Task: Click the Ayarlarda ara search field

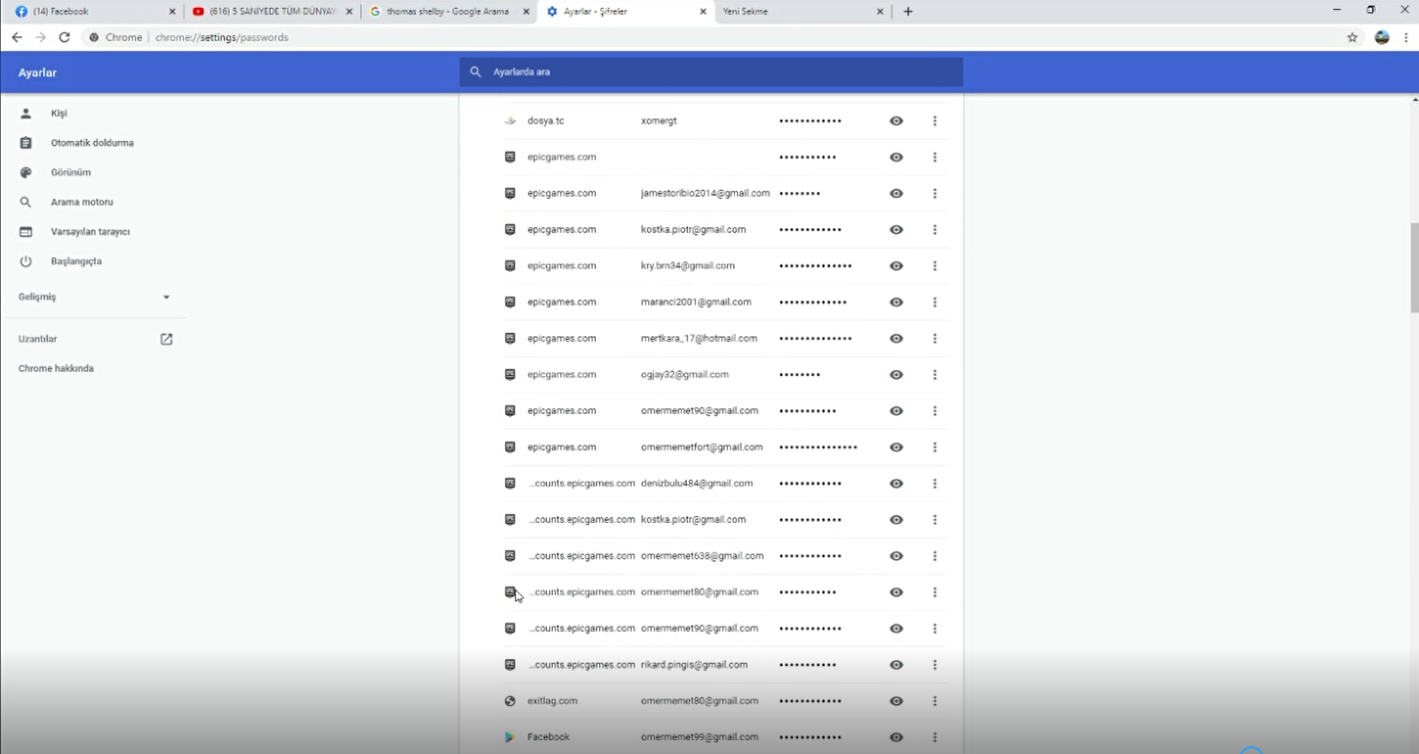Action: click(711, 72)
